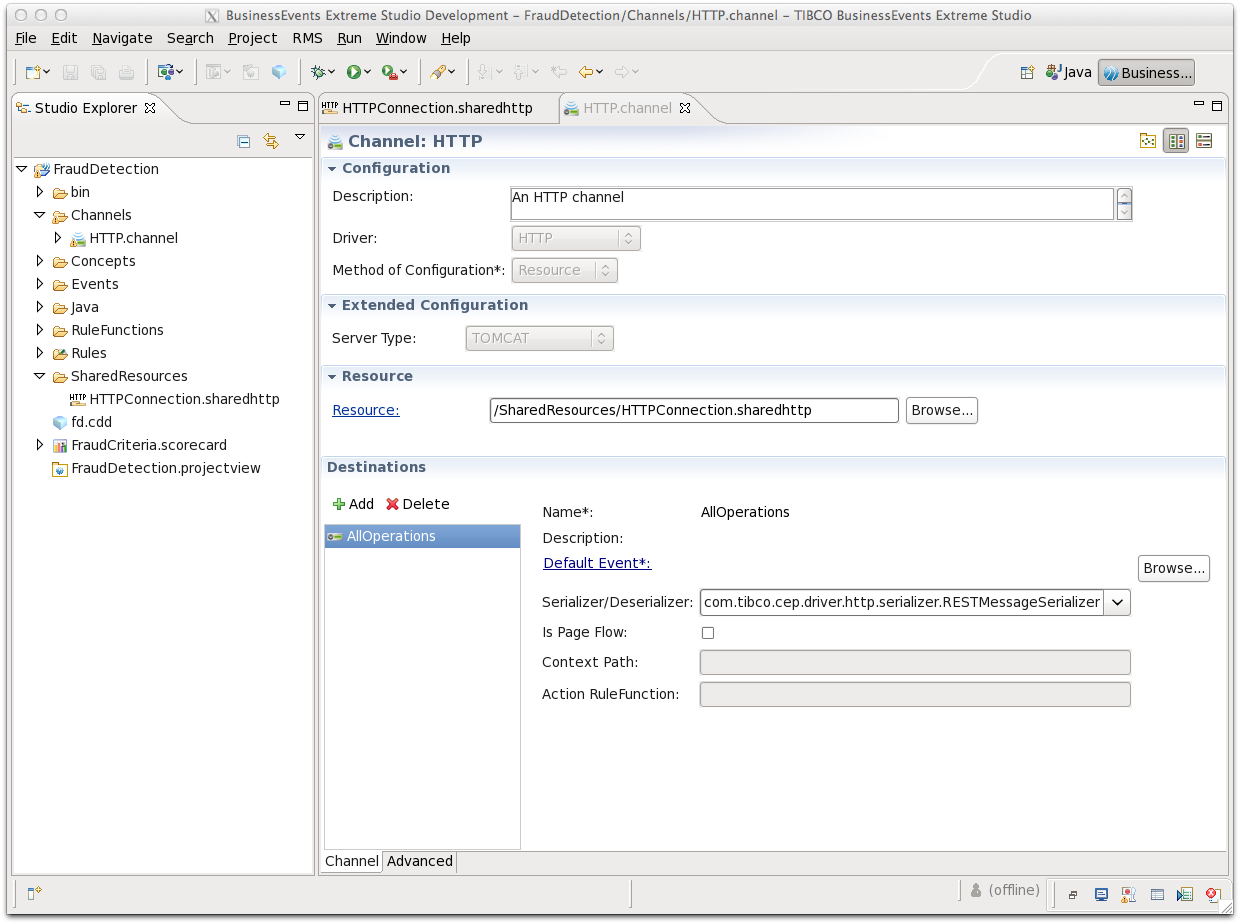Select AllOperations in the destinations list
The width and height of the screenshot is (1240, 924).
(422, 536)
